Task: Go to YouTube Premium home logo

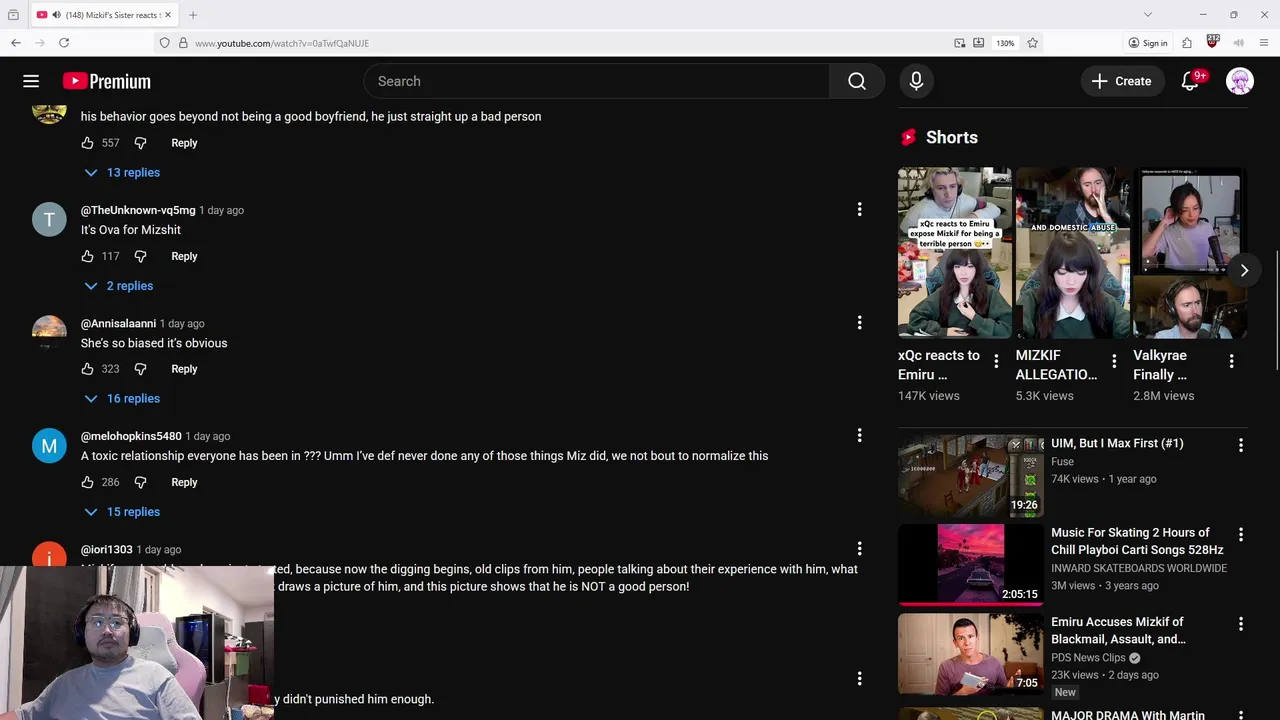Action: (106, 81)
